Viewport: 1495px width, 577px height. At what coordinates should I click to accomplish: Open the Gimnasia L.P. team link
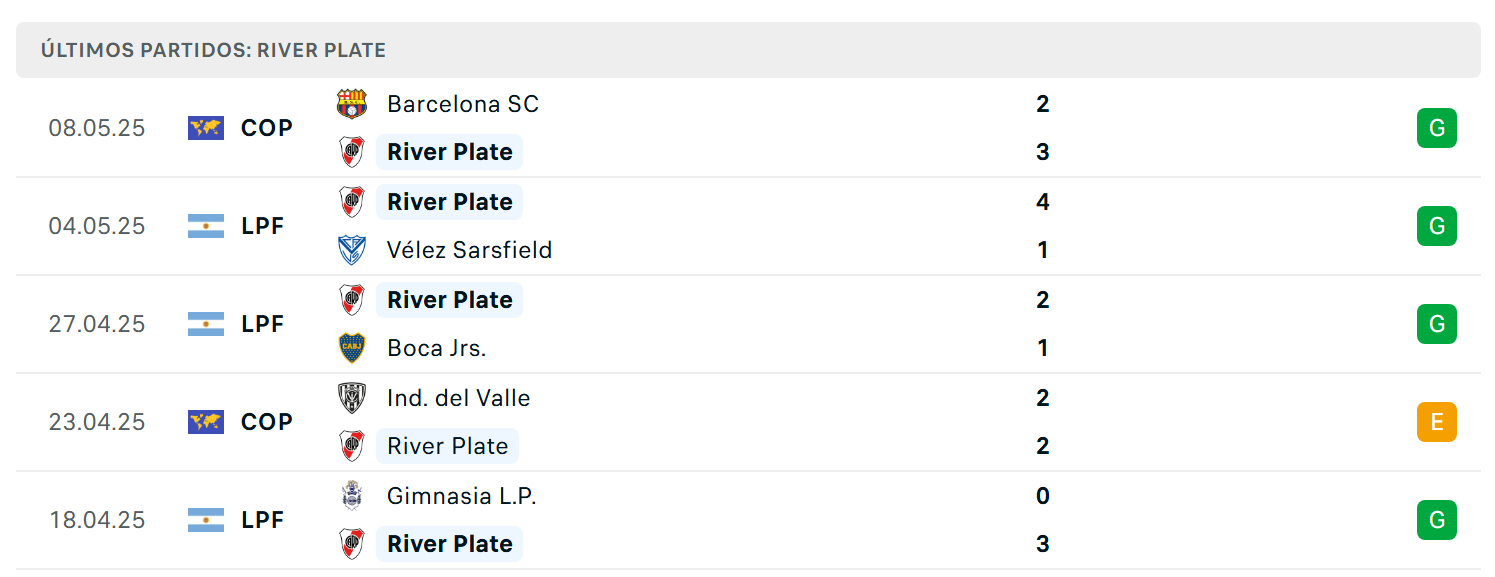point(462,496)
